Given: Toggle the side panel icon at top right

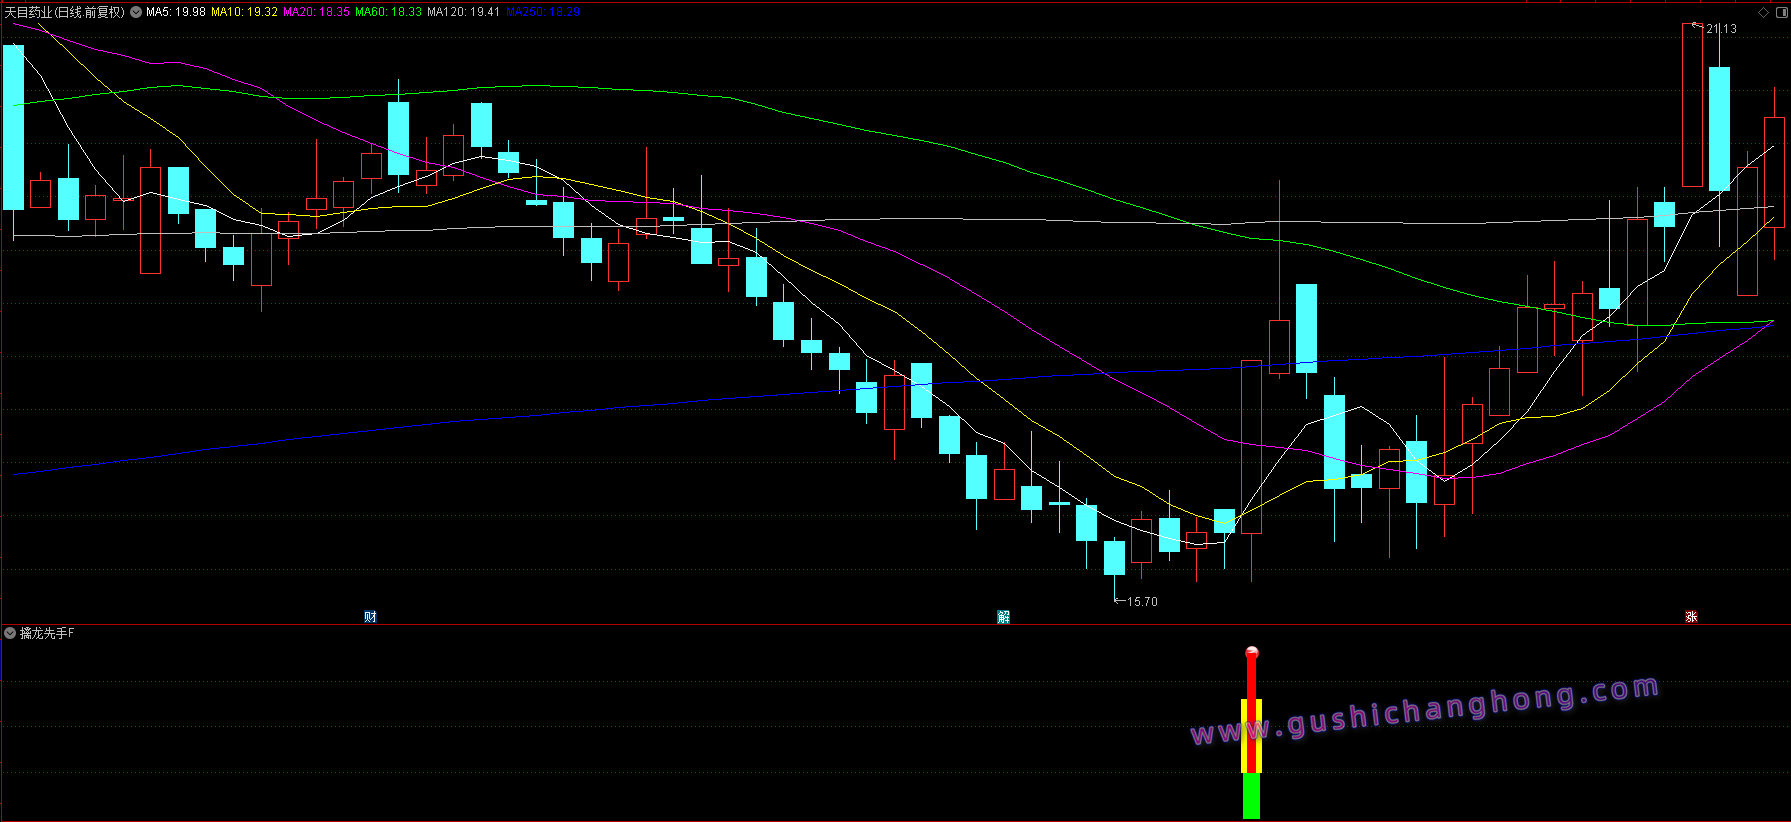Looking at the screenshot, I should (x=1780, y=12).
